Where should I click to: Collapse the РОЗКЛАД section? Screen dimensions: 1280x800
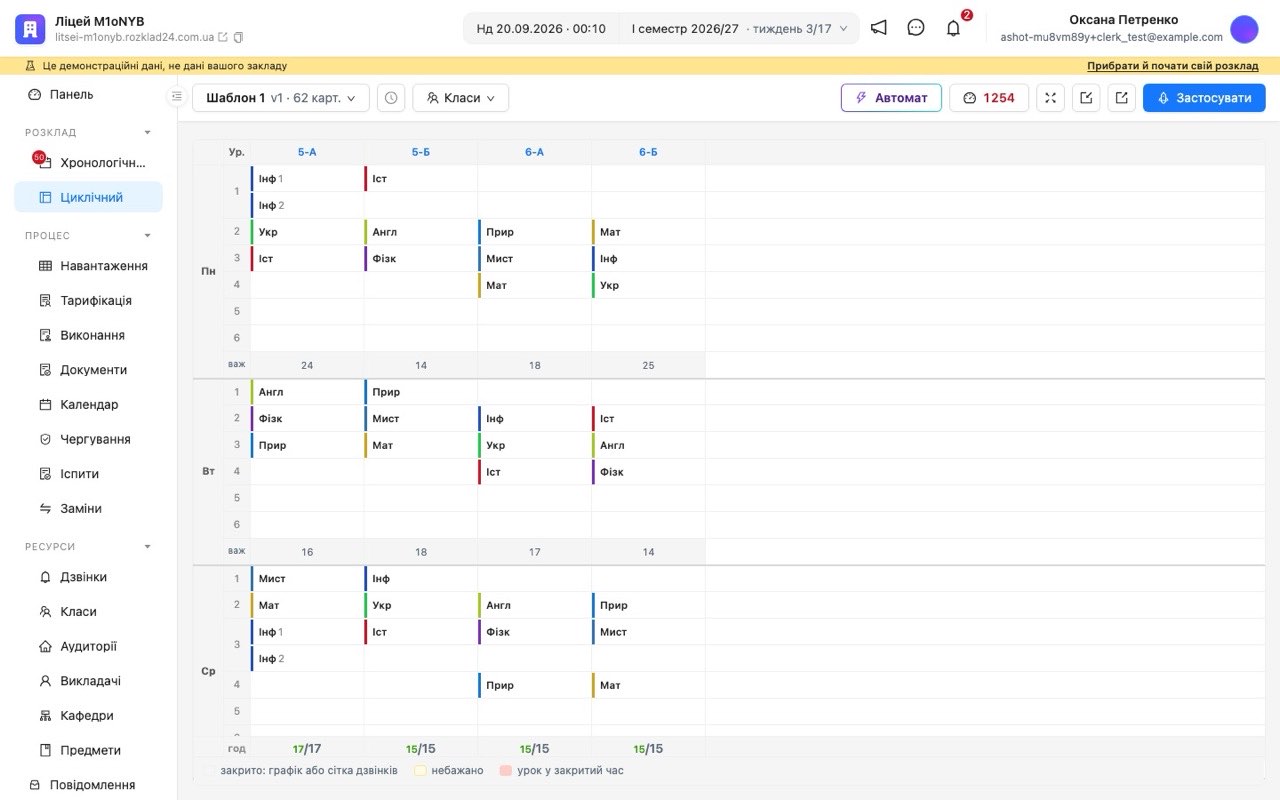pyautogui.click(x=148, y=132)
